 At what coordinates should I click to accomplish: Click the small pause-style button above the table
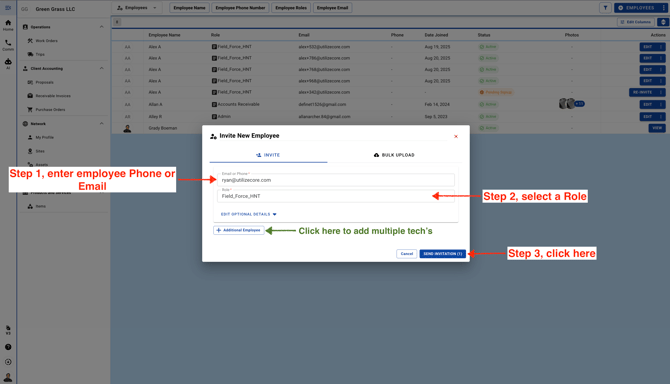pyautogui.click(x=117, y=22)
